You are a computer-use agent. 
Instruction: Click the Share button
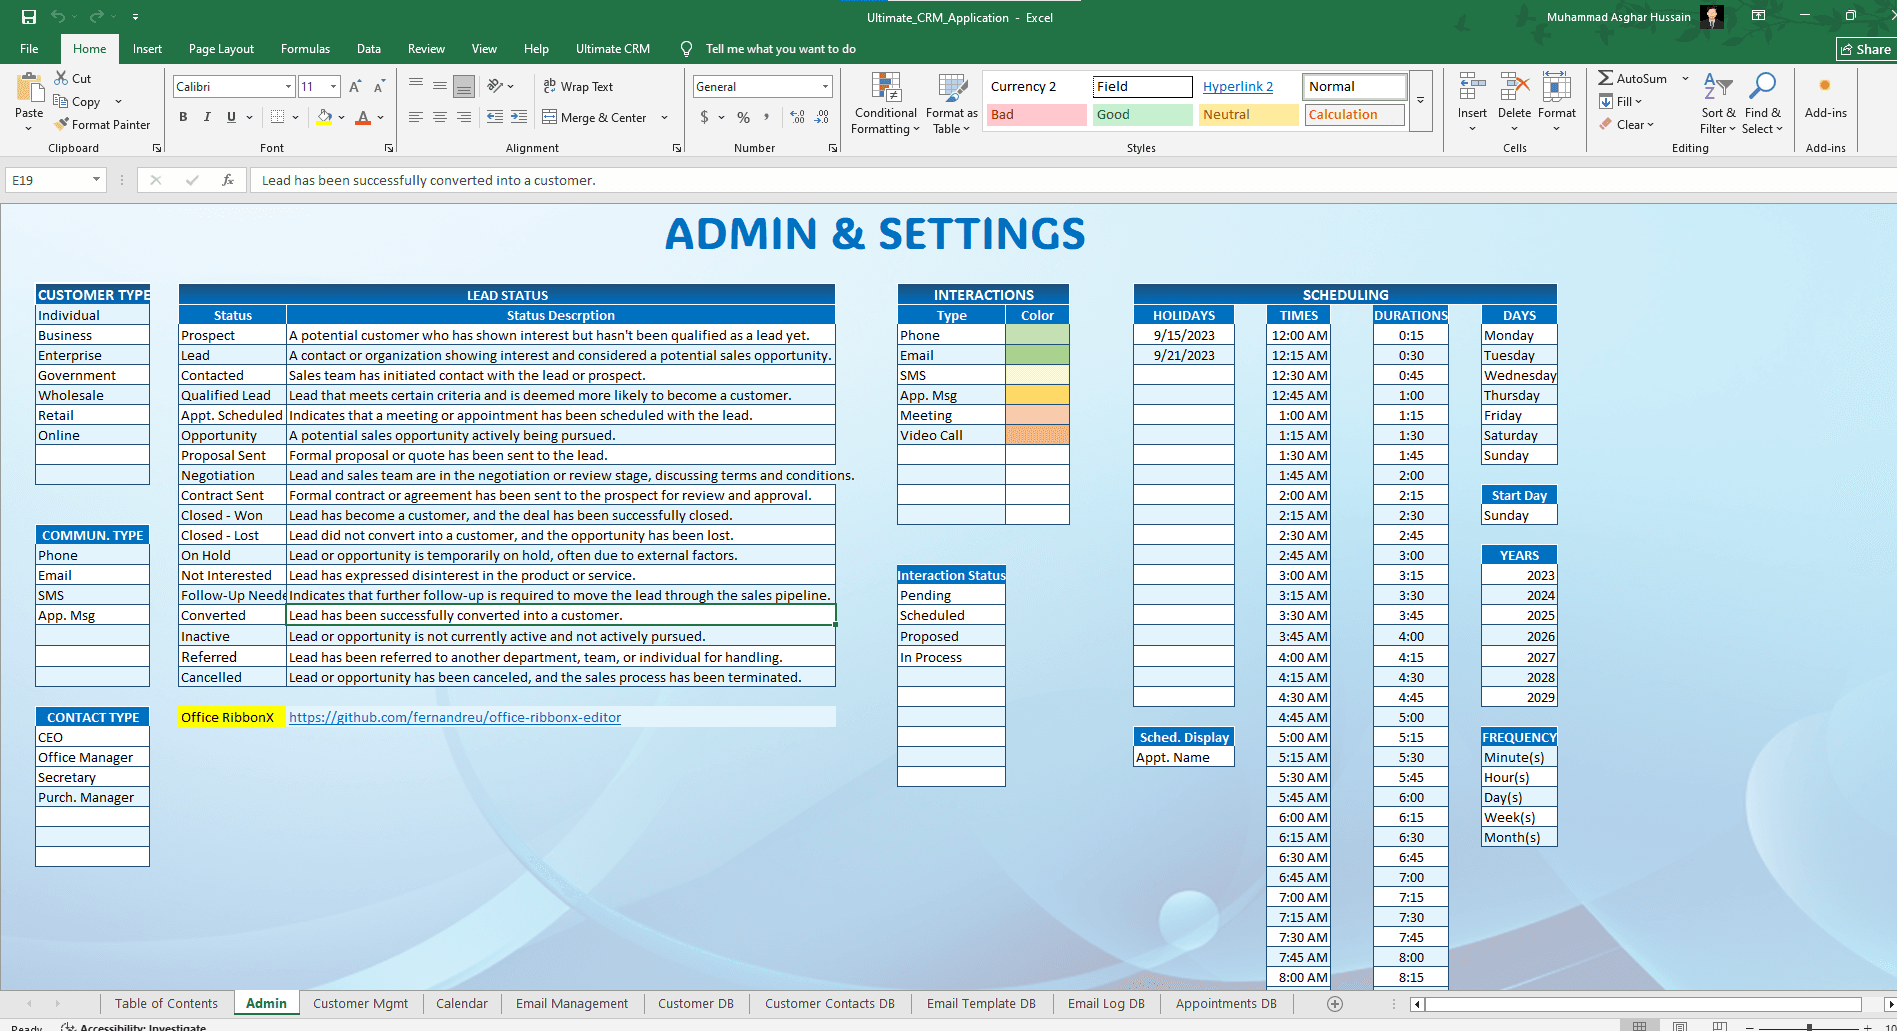tap(1865, 49)
